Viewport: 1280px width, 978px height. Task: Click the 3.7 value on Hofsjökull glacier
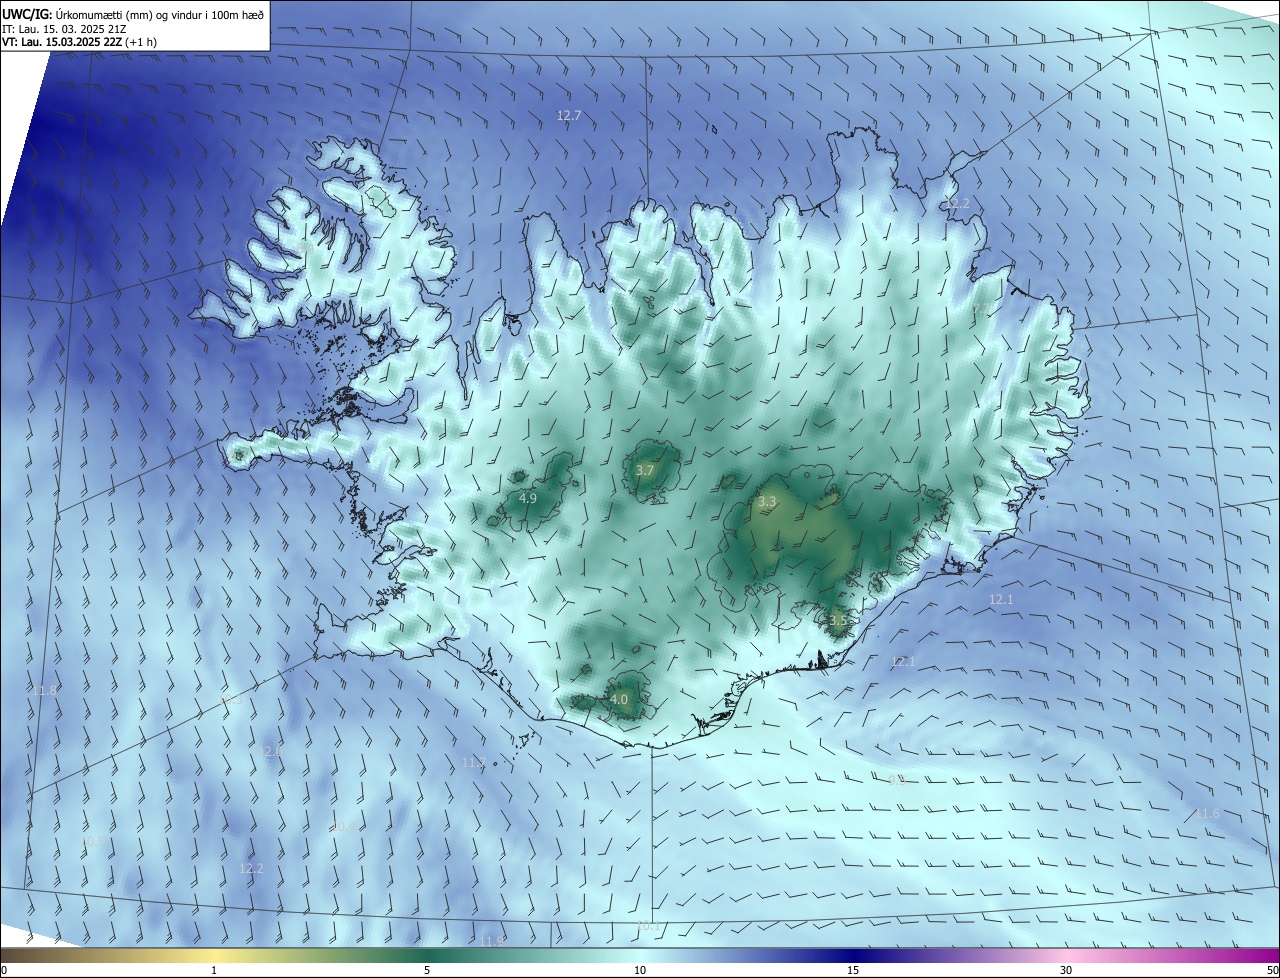tap(645, 470)
